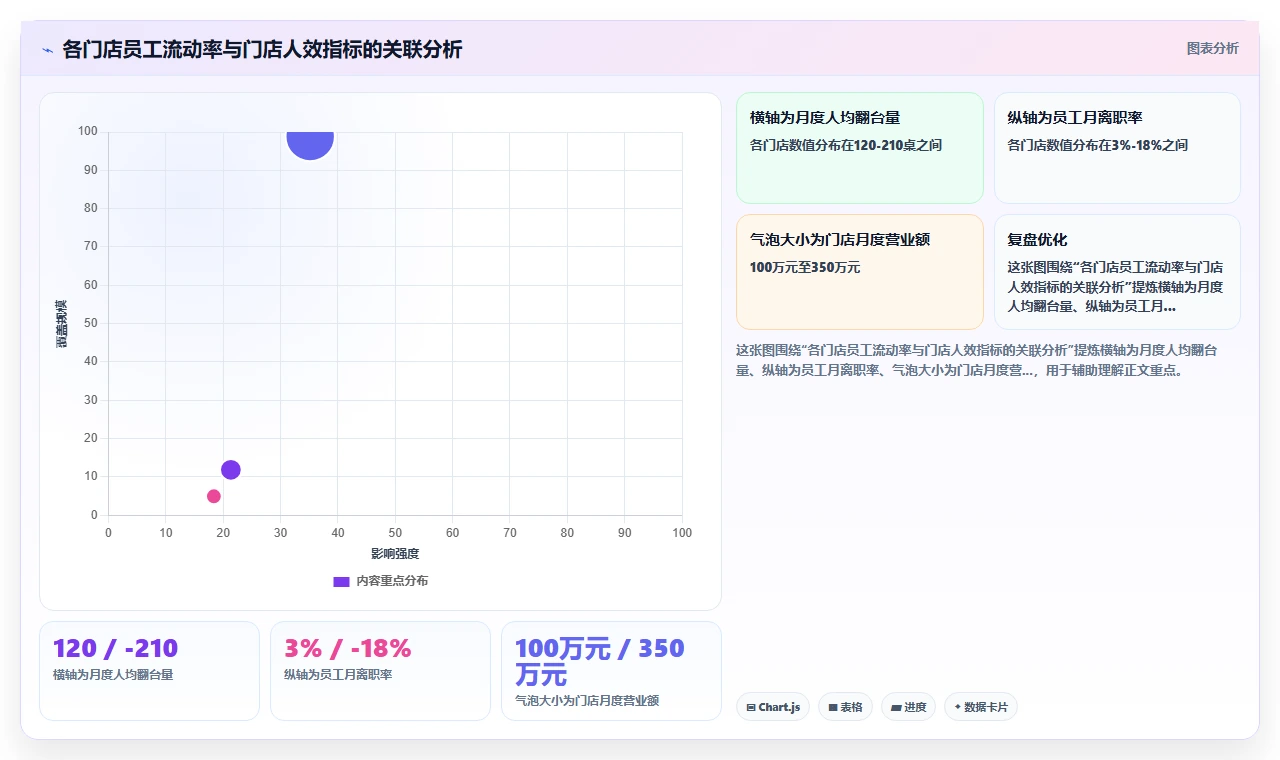Viewport: 1280px width, 760px height.
Task: Click the lightning icon beside the title
Action: pyautogui.click(x=48, y=50)
